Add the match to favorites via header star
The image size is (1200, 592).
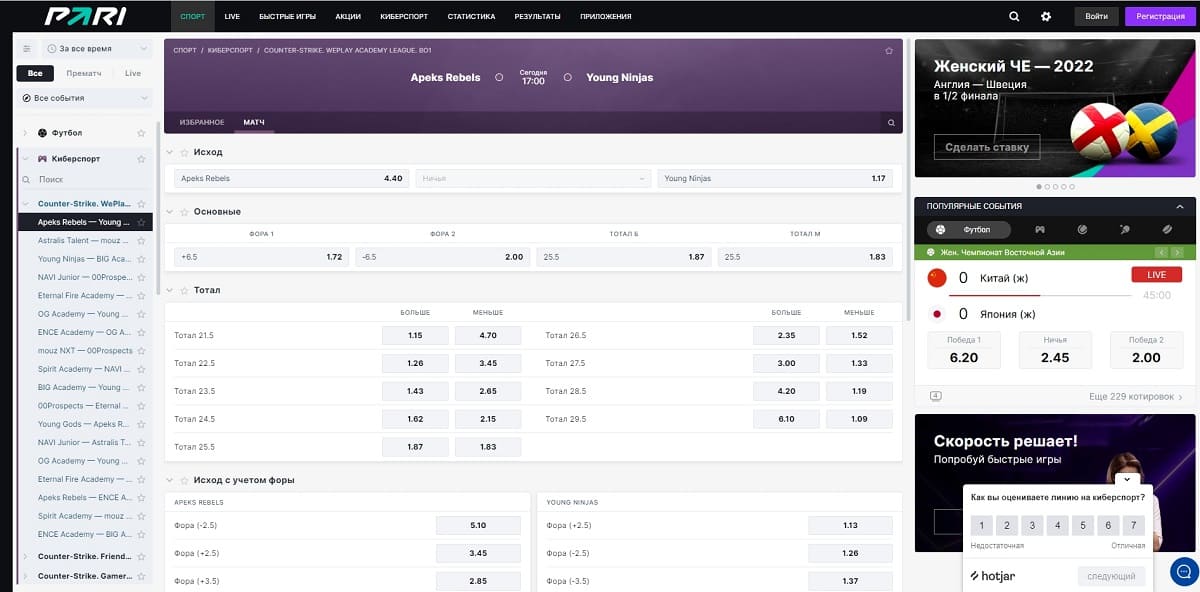pyautogui.click(x=889, y=50)
